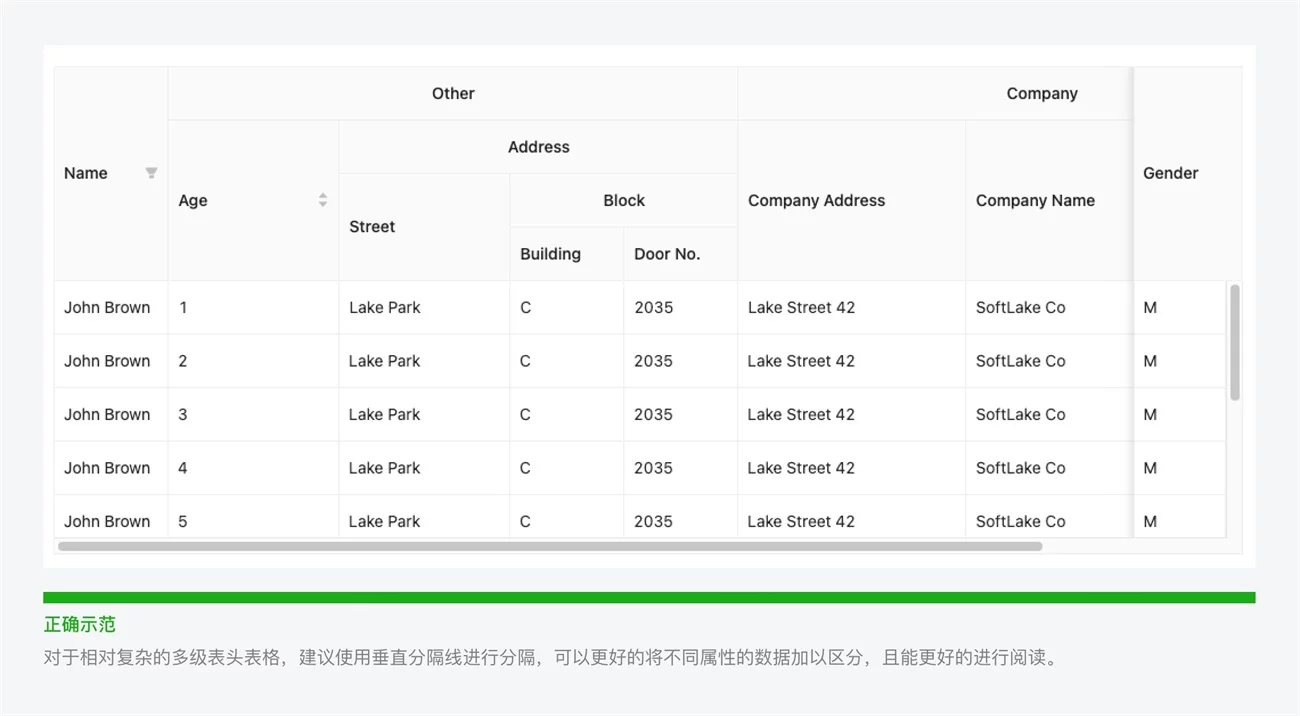Click the Gender M cell in the Age 1 row

coord(1150,308)
